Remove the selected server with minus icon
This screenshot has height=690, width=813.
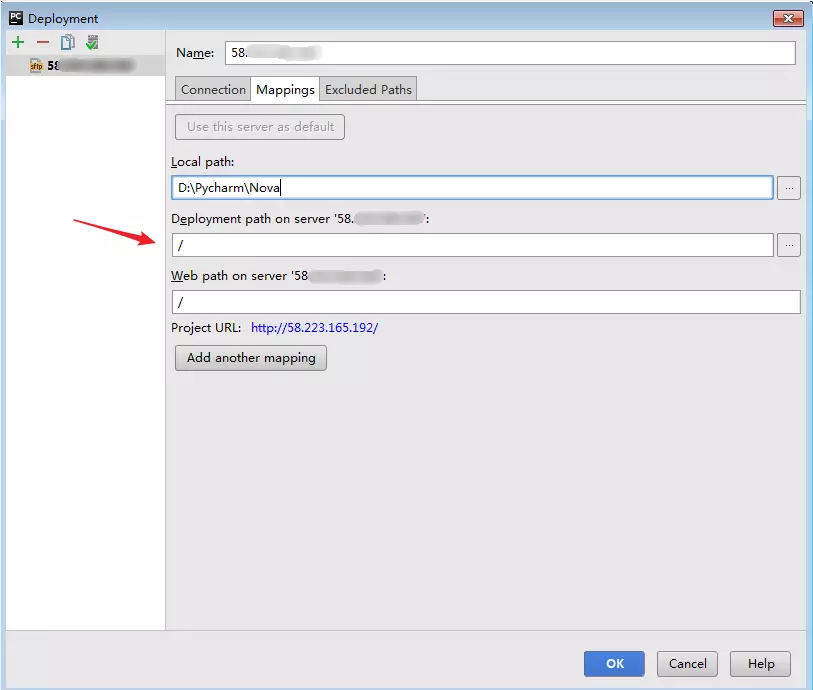coord(43,43)
